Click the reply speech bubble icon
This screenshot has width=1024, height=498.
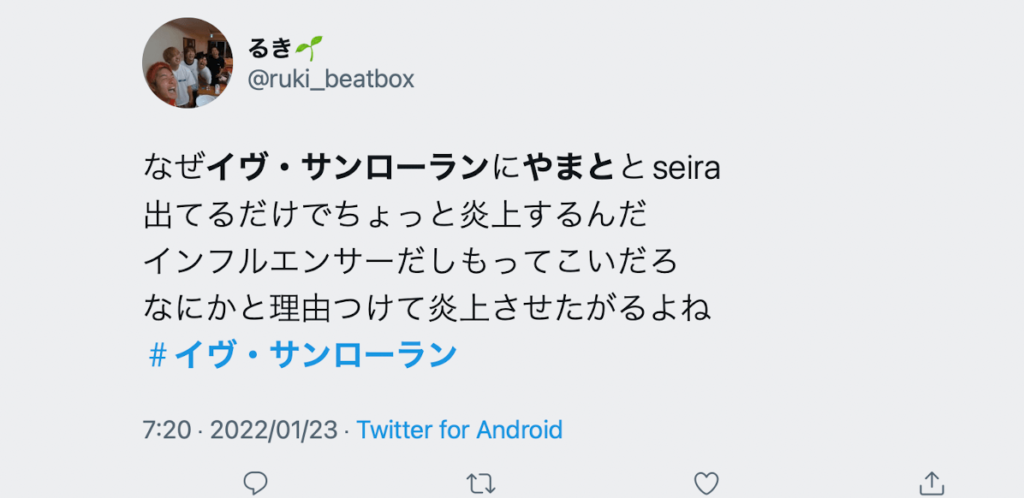pyautogui.click(x=255, y=484)
